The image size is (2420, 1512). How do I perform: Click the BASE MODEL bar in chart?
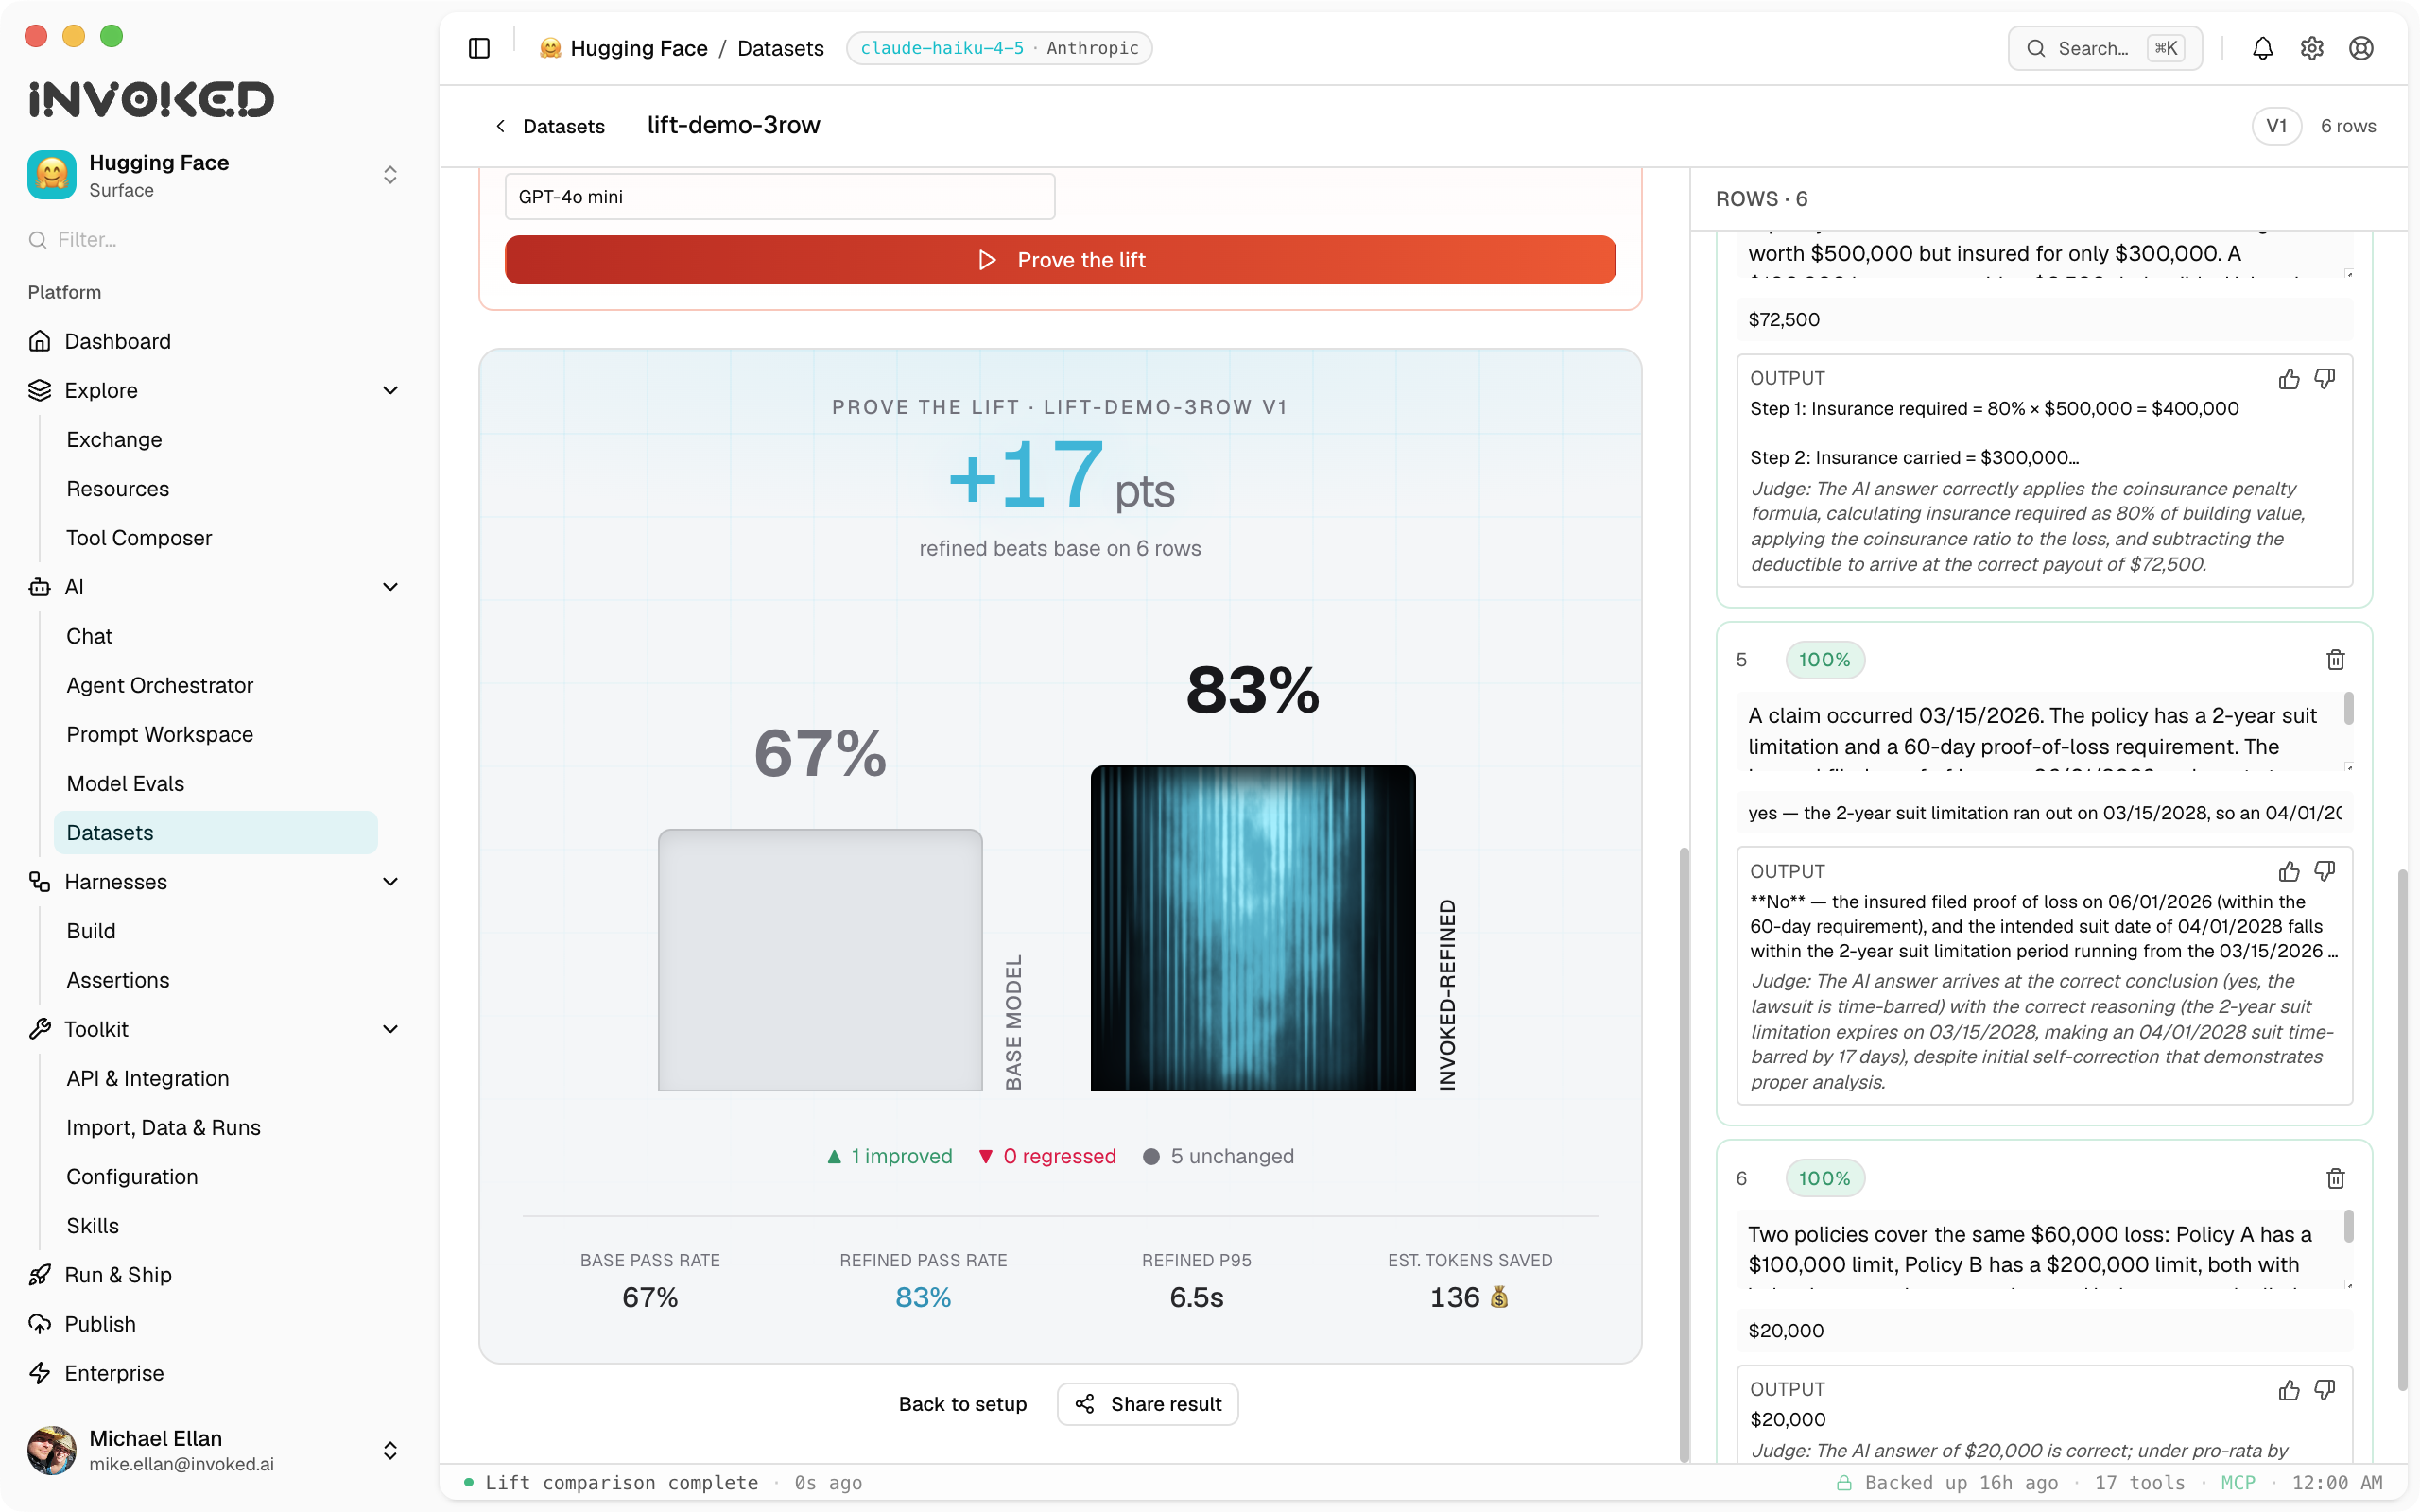coord(820,960)
